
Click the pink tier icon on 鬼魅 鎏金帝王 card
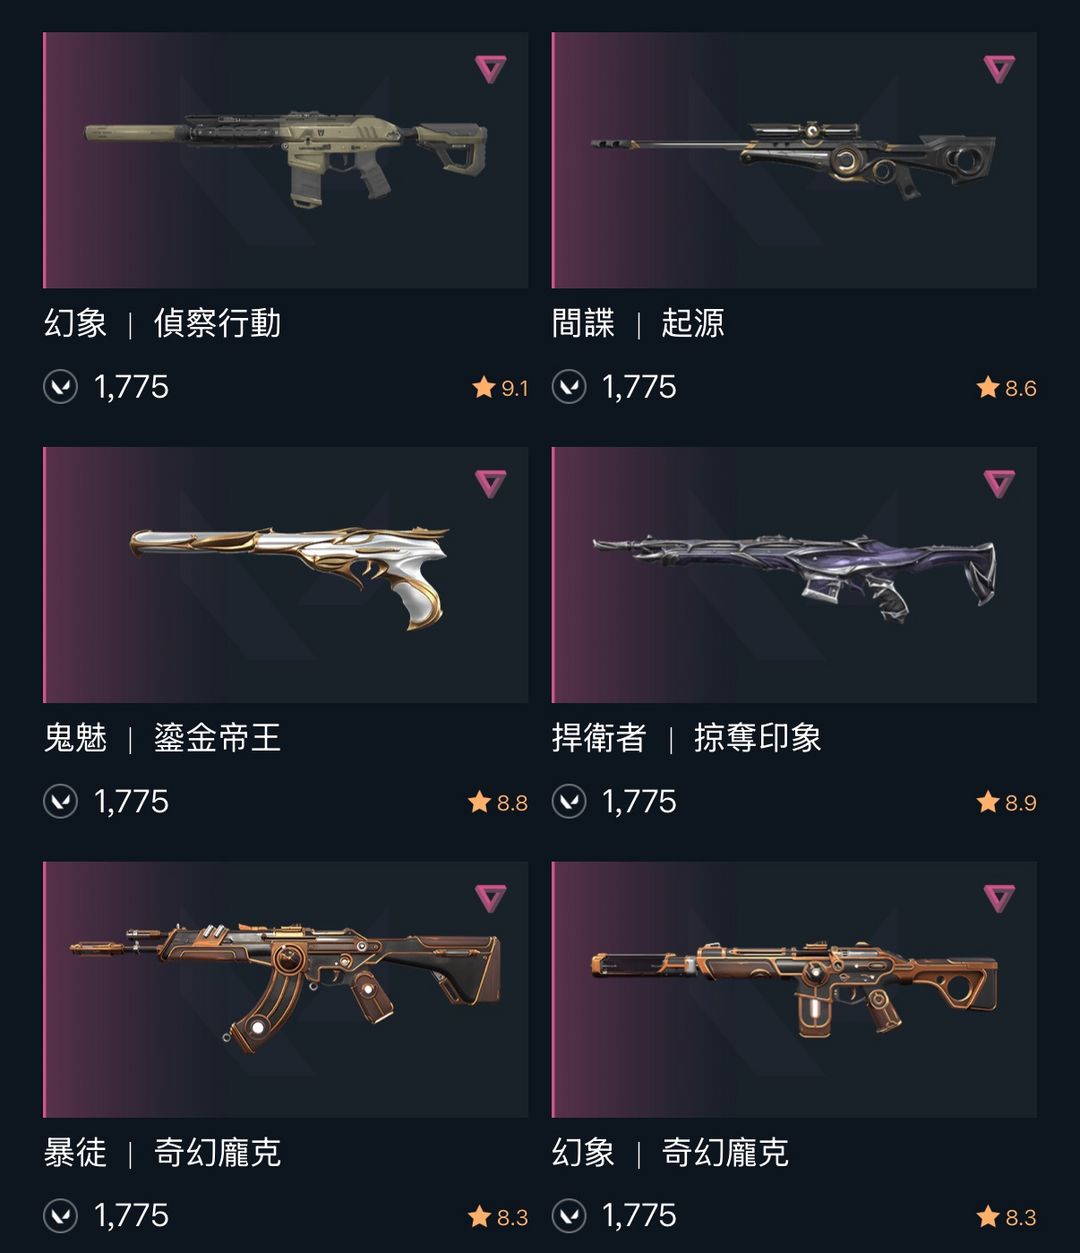point(490,484)
